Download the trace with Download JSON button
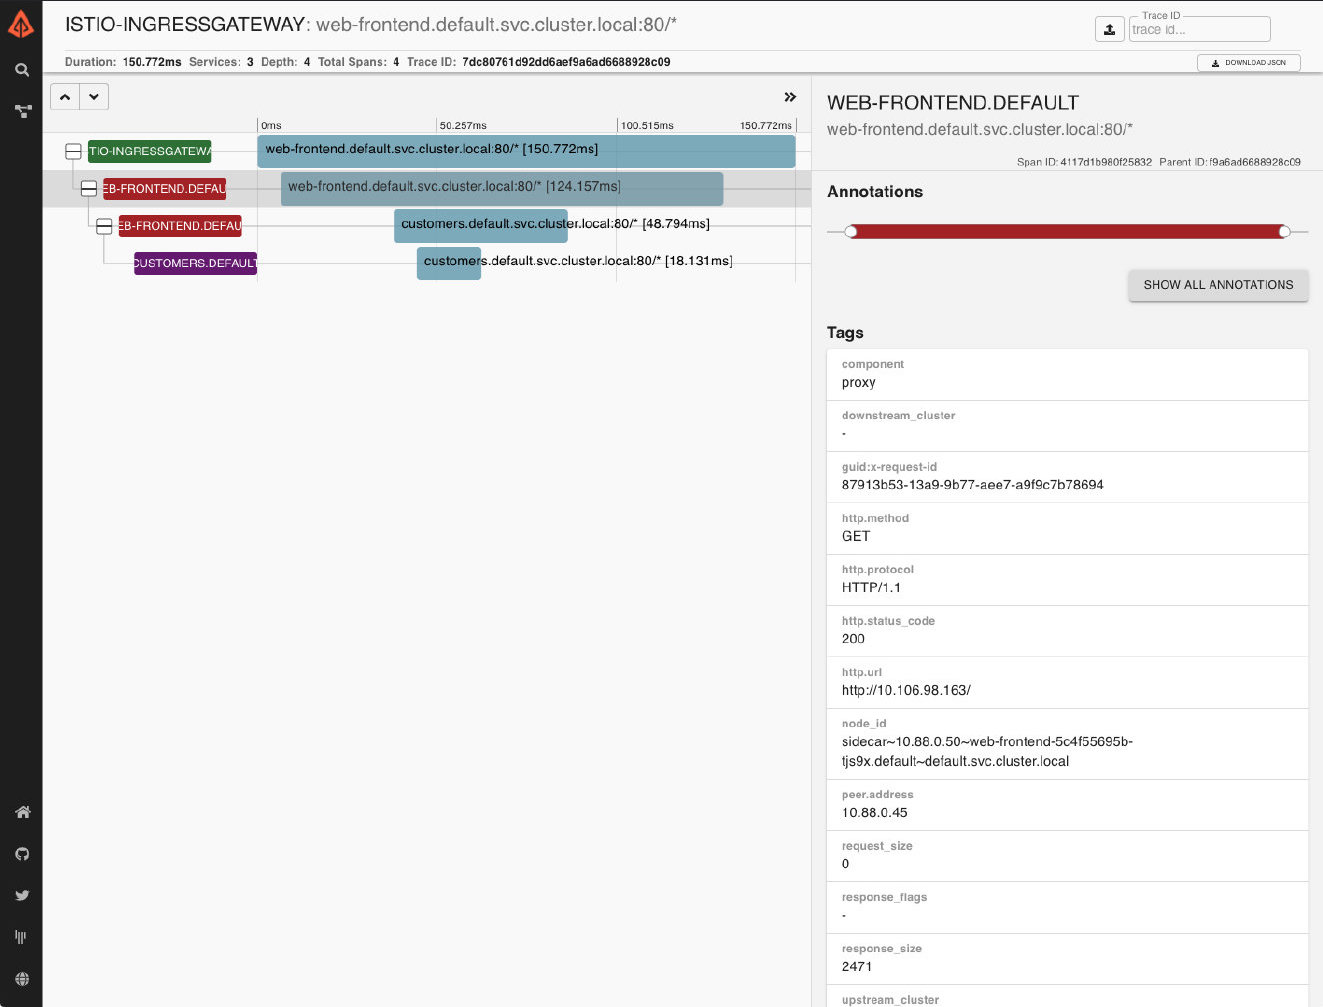Viewport: 1323px width, 1007px height. click(1248, 63)
